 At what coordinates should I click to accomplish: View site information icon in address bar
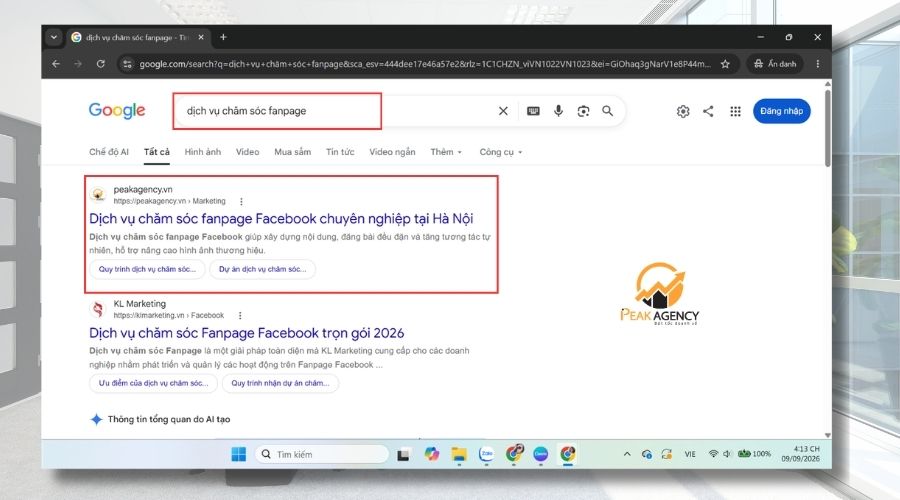tap(127, 64)
